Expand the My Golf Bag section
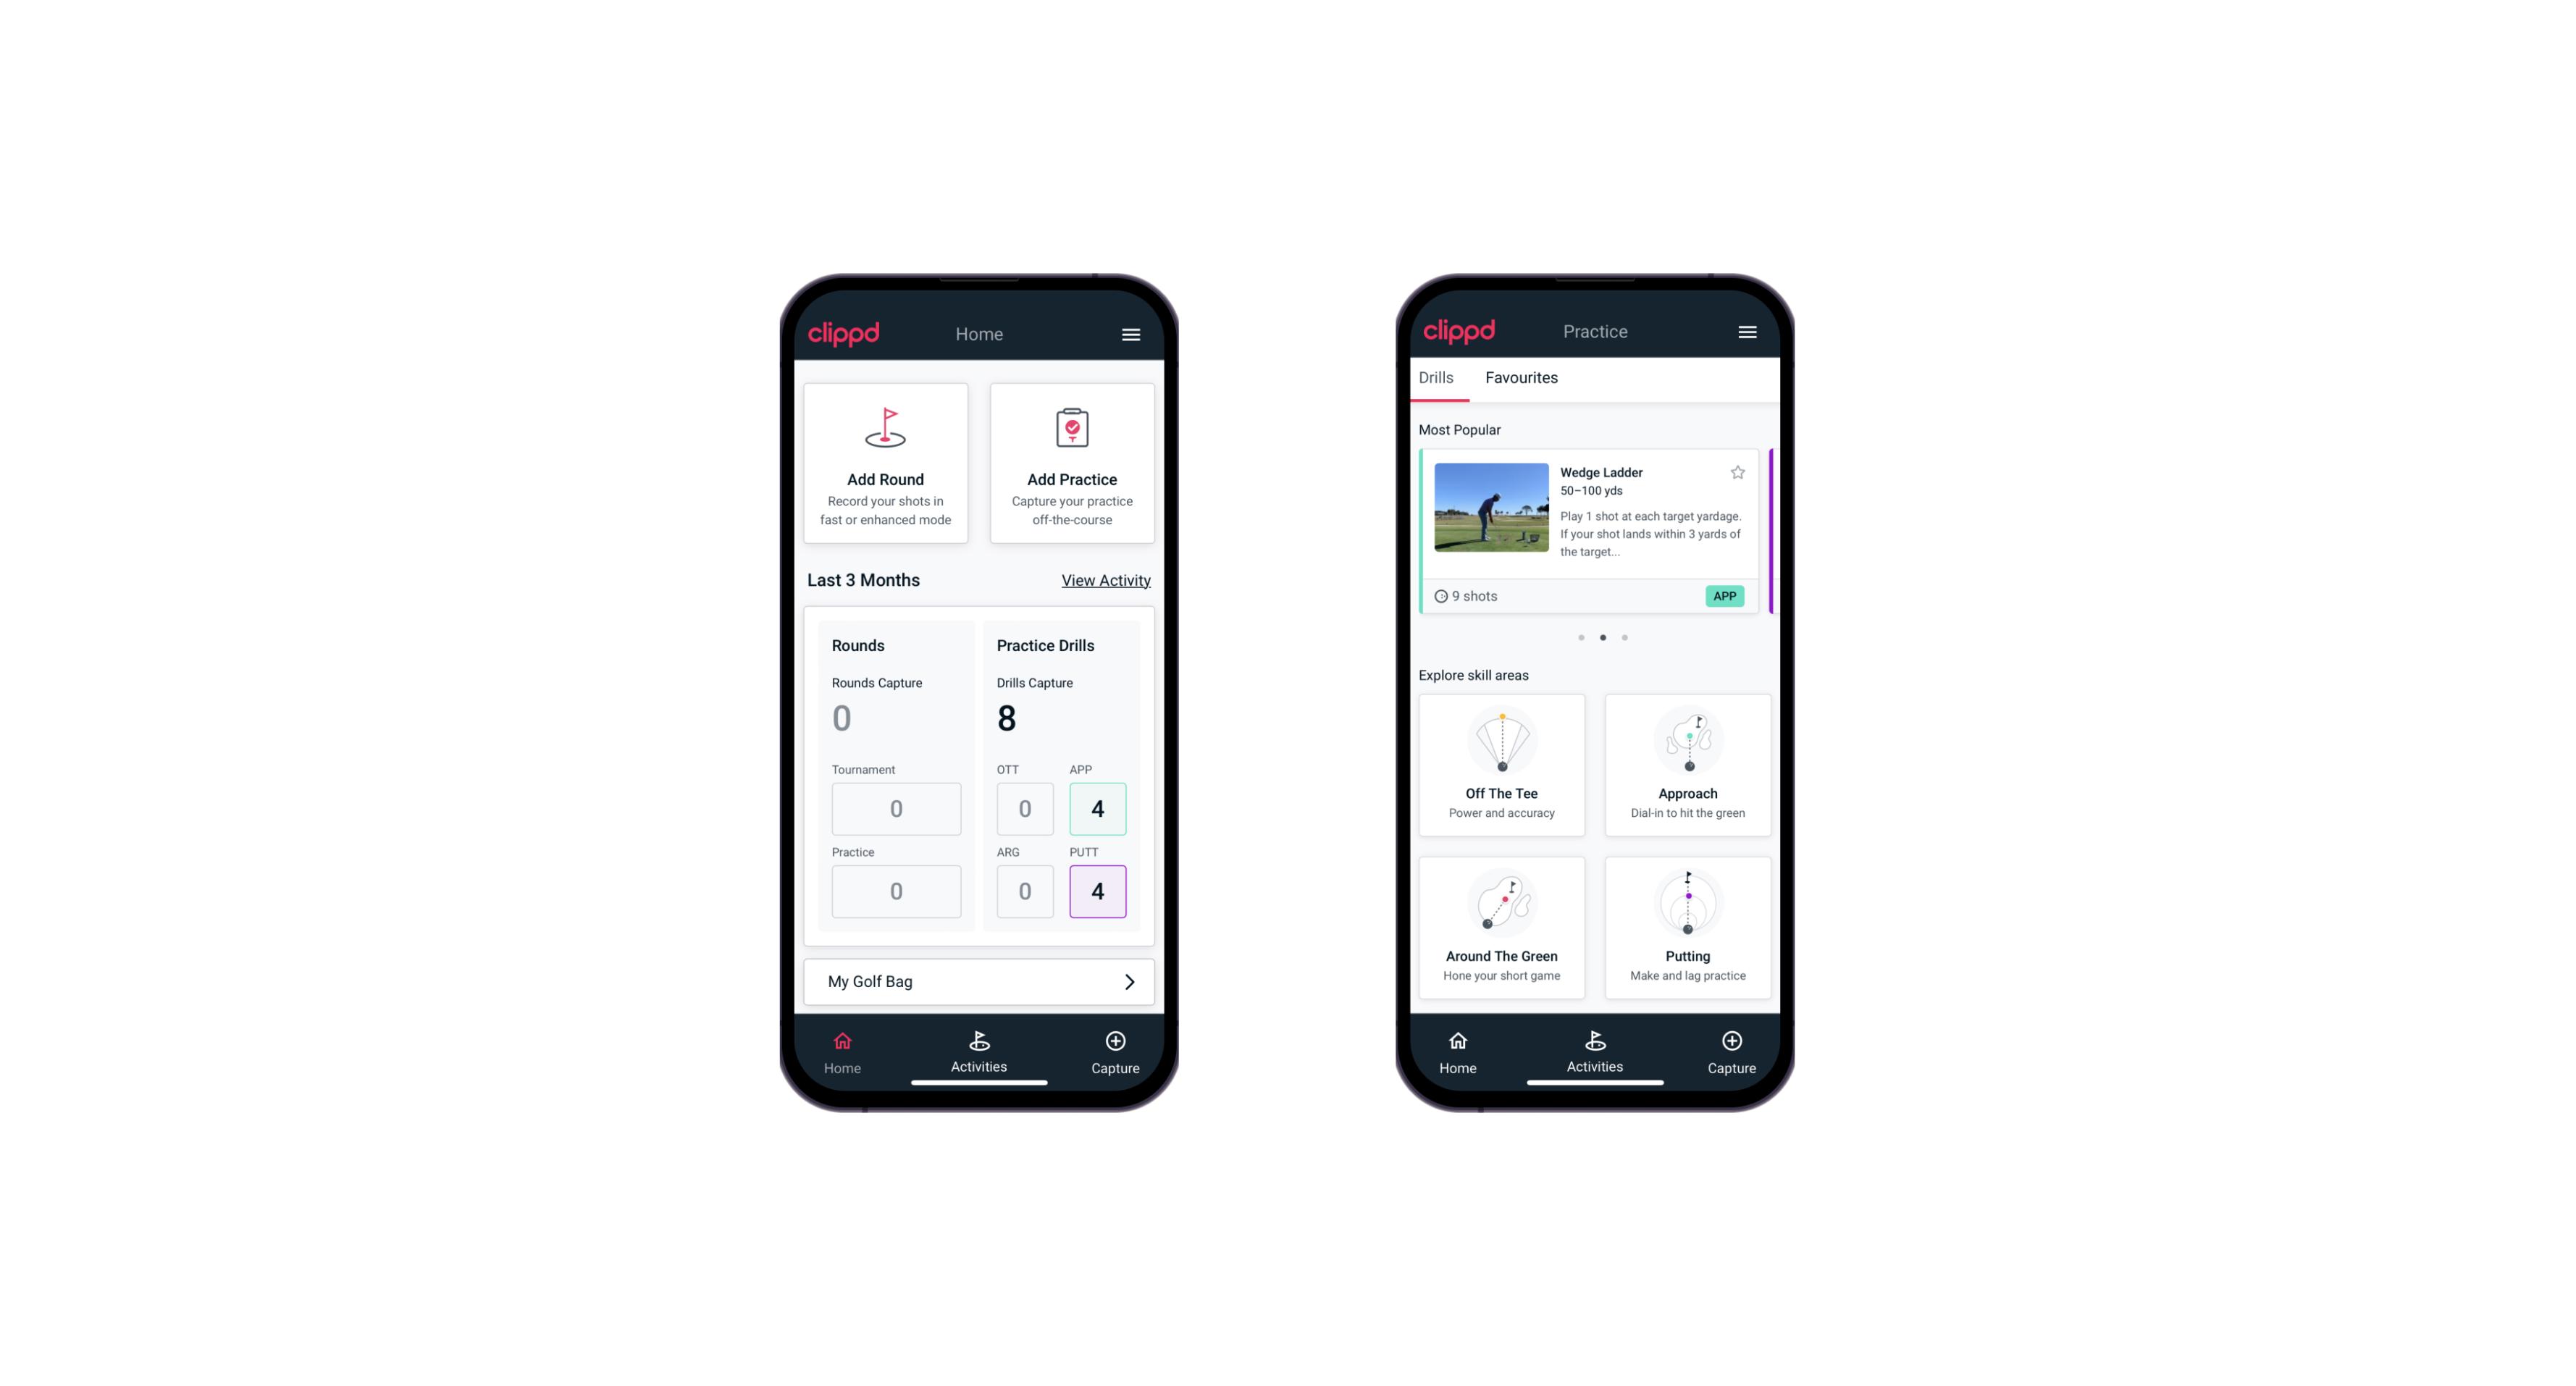 point(1127,981)
